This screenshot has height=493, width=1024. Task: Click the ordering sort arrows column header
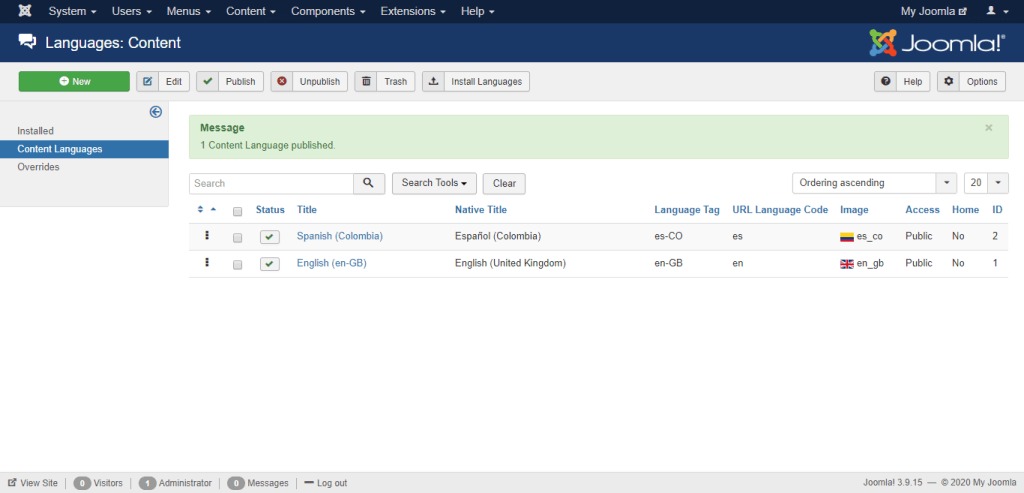pos(206,210)
